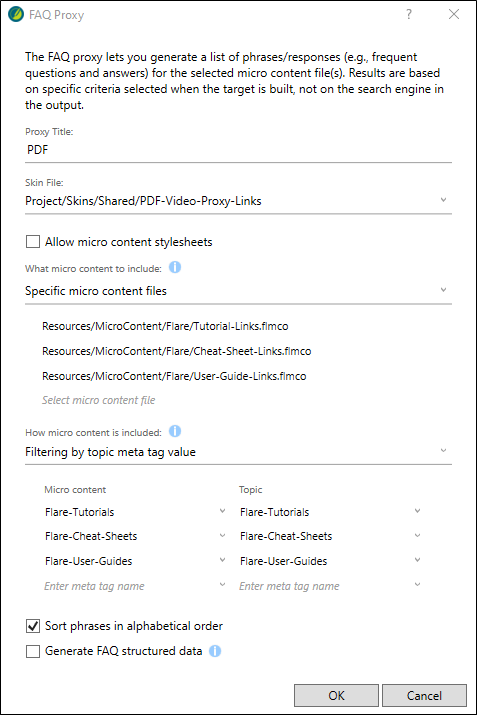Viewport: 477px width, 715px height.
Task: Click the Proxy Title field containing PDF
Action: 238,150
